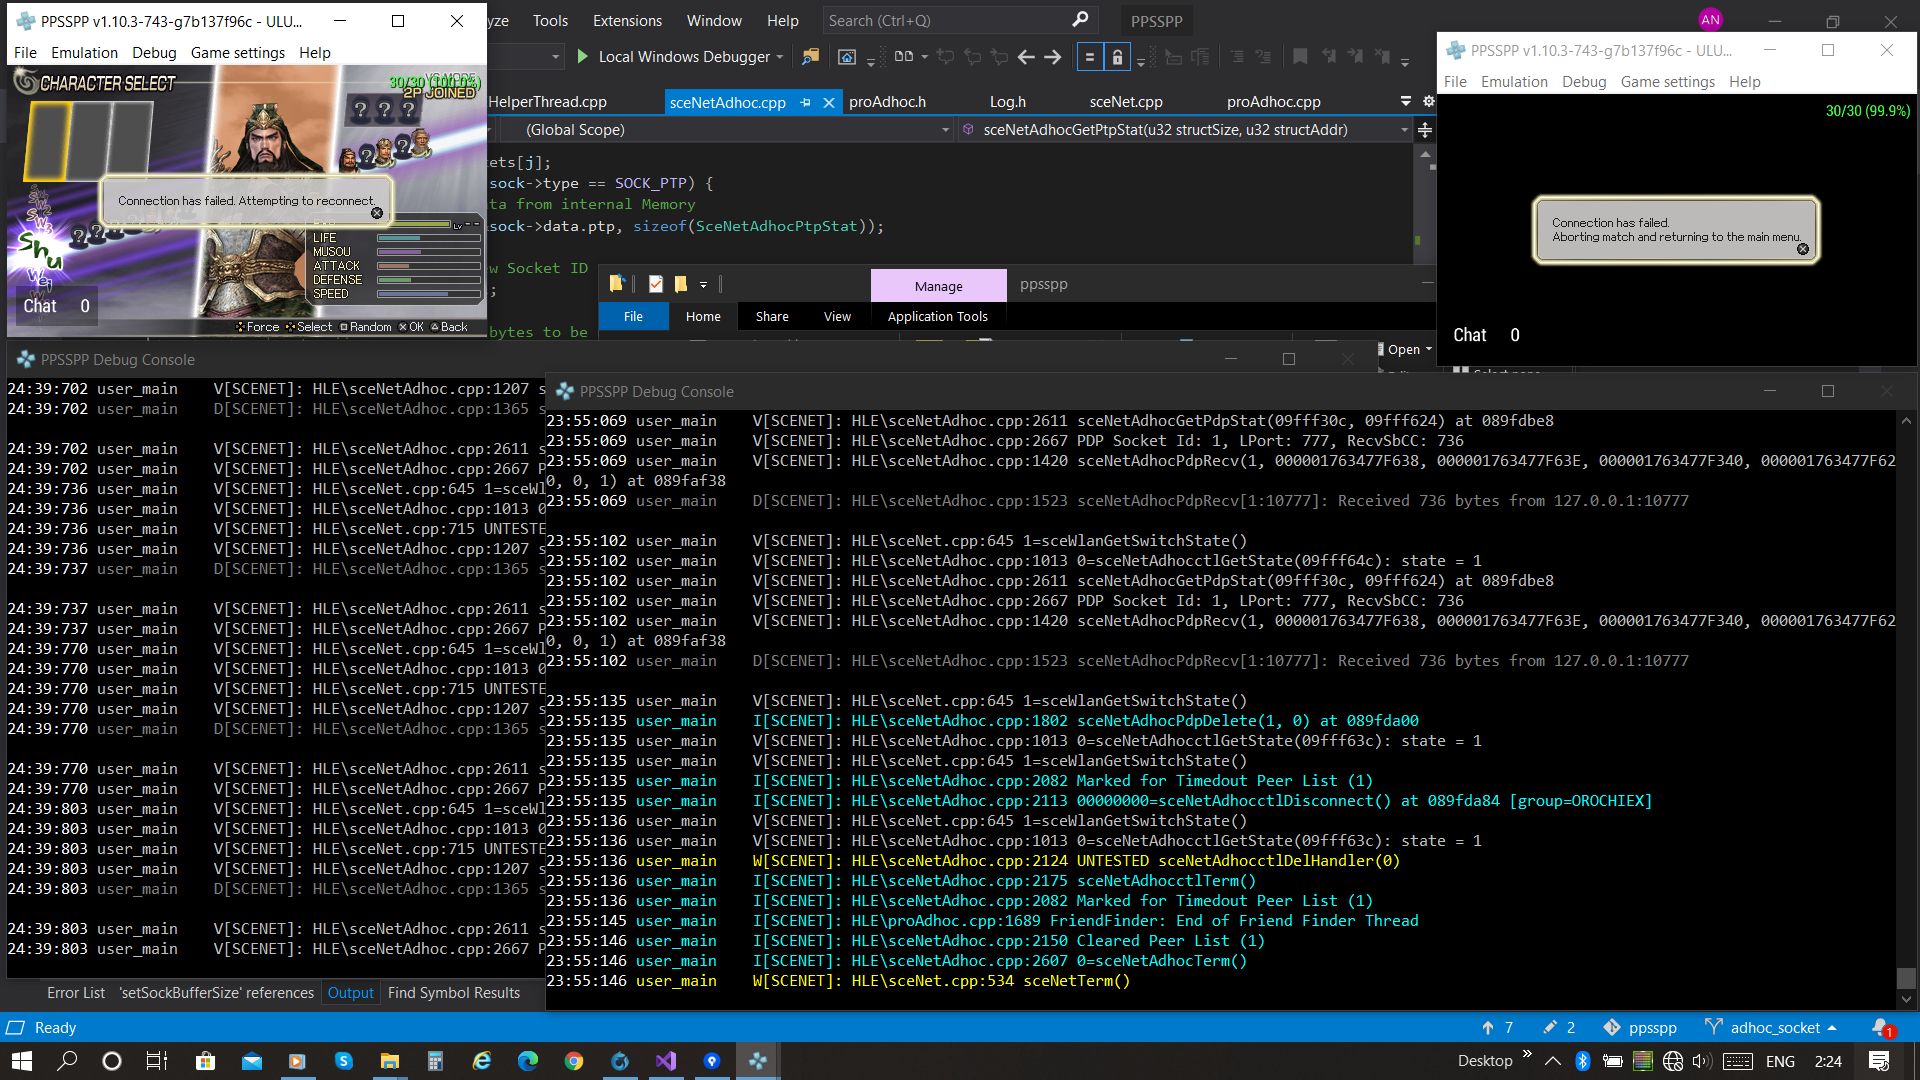Screen dimensions: 1920x1080
Task: Click the Navigate Forward arrow in Visual Studio
Action: [x=1052, y=57]
